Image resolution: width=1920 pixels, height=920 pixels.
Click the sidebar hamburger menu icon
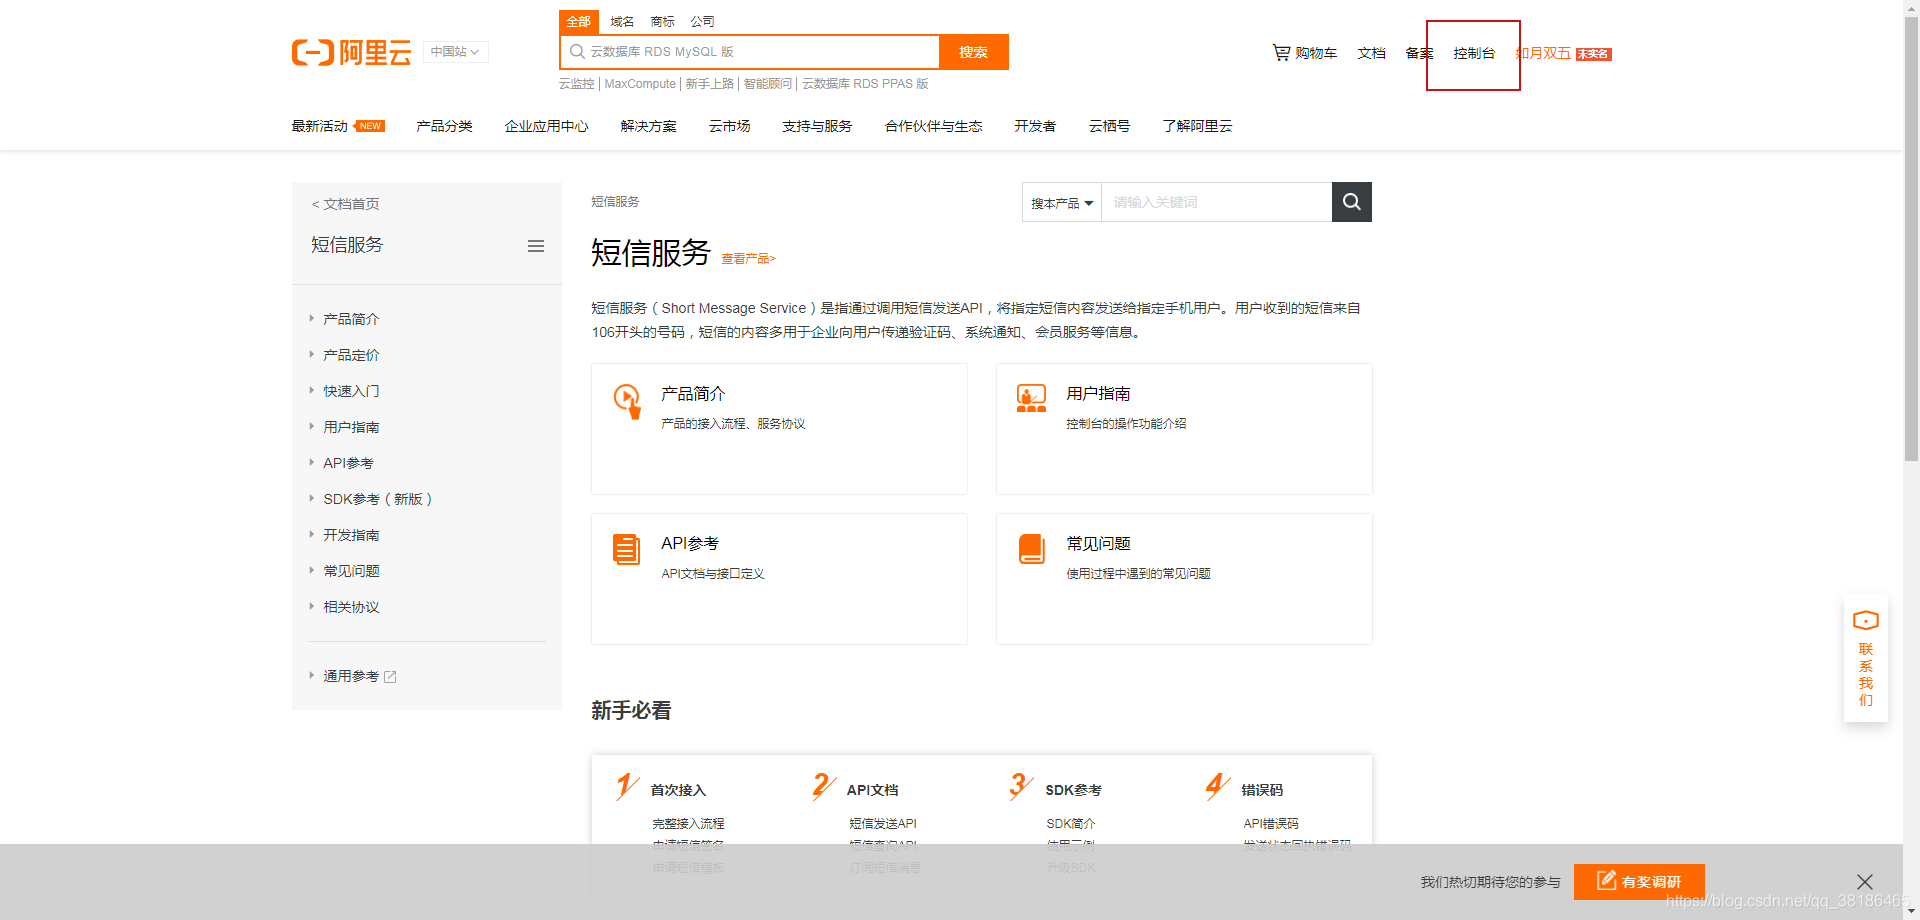(x=536, y=246)
